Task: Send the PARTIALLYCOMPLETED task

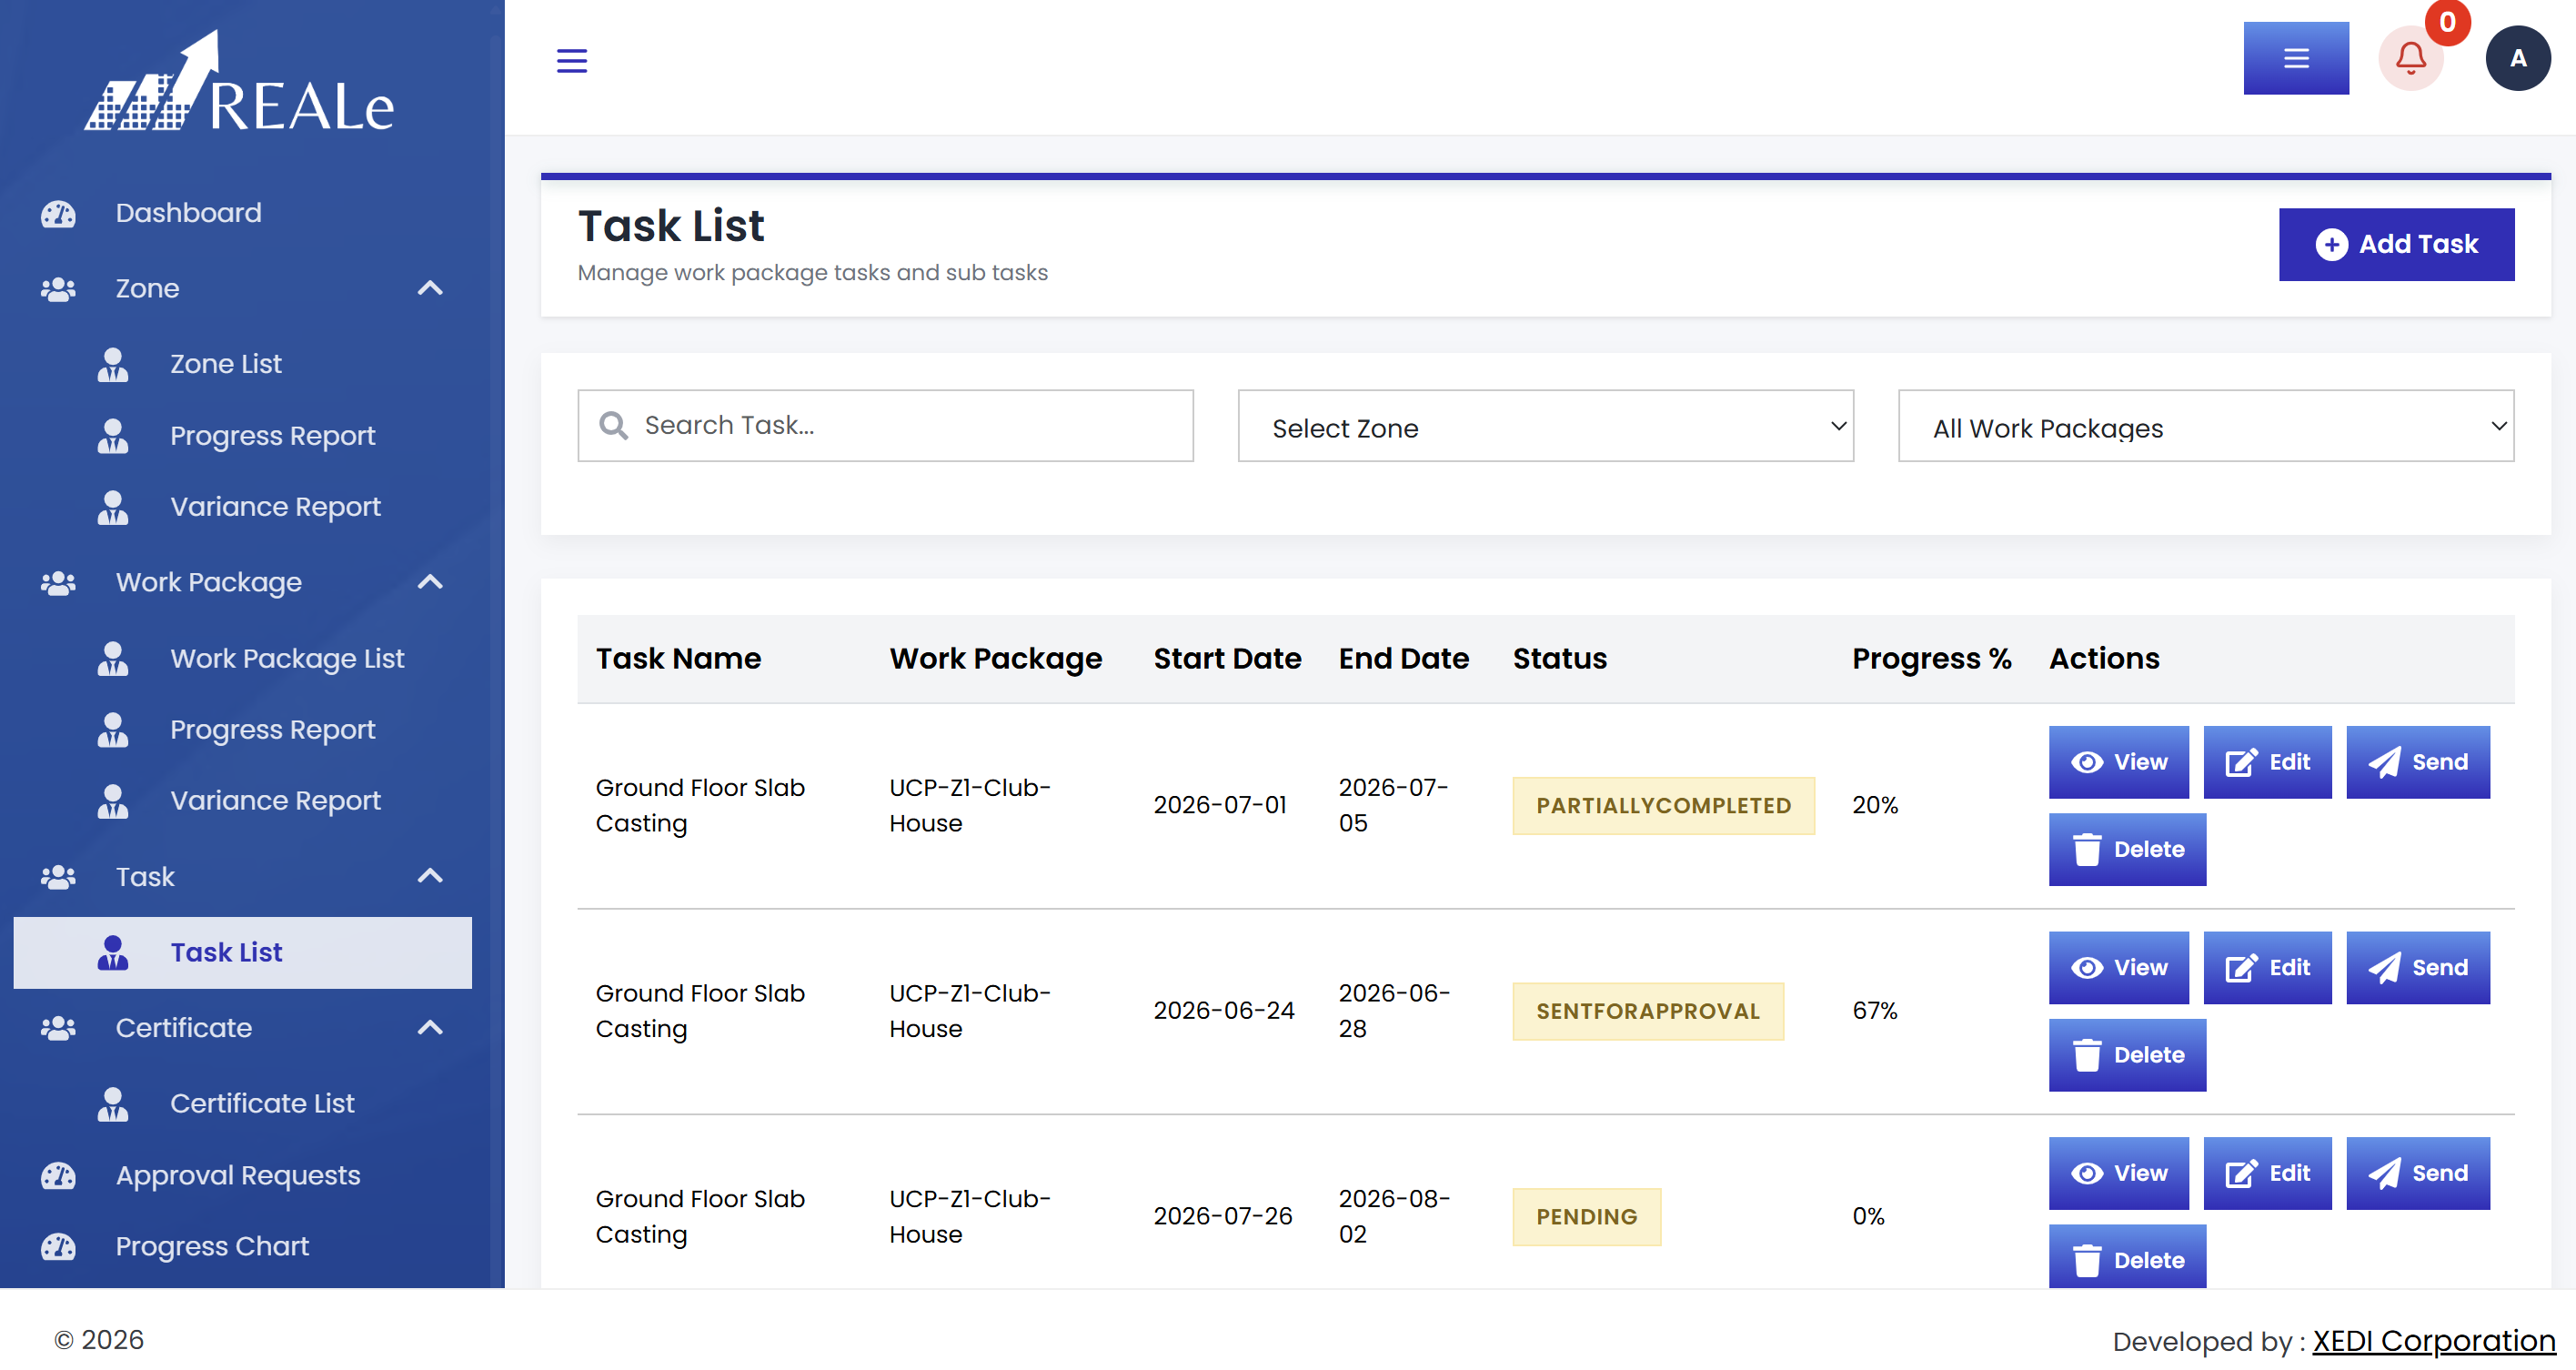Action: [2418, 763]
